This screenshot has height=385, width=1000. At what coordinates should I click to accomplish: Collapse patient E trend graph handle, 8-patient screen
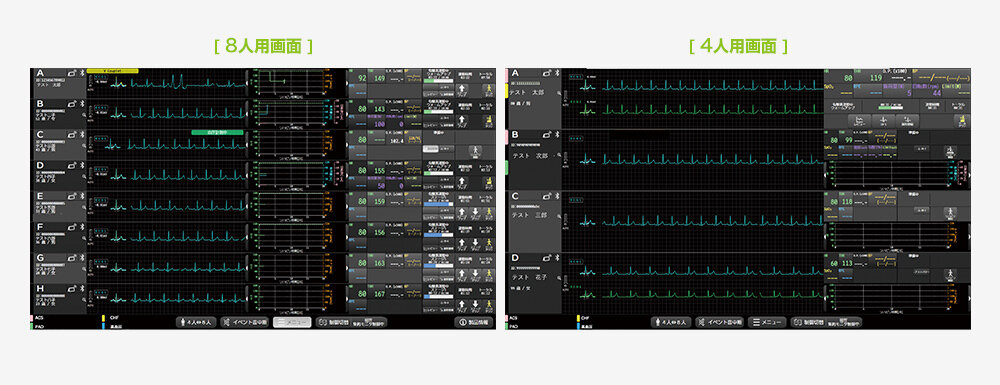[x=347, y=206]
